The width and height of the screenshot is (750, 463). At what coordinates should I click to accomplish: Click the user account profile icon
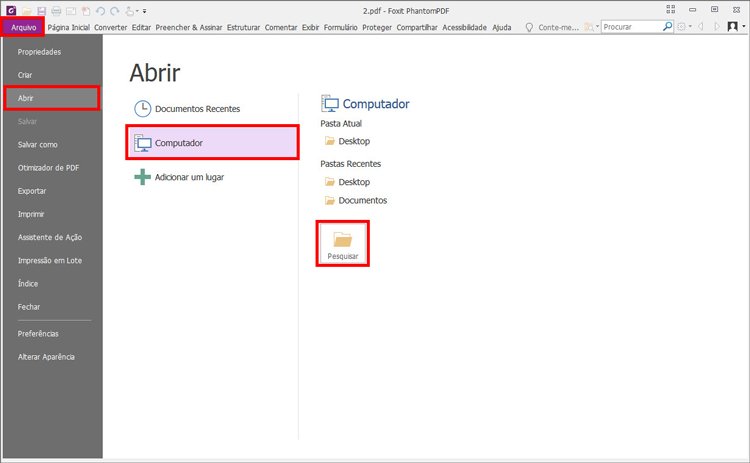pyautogui.click(x=732, y=27)
